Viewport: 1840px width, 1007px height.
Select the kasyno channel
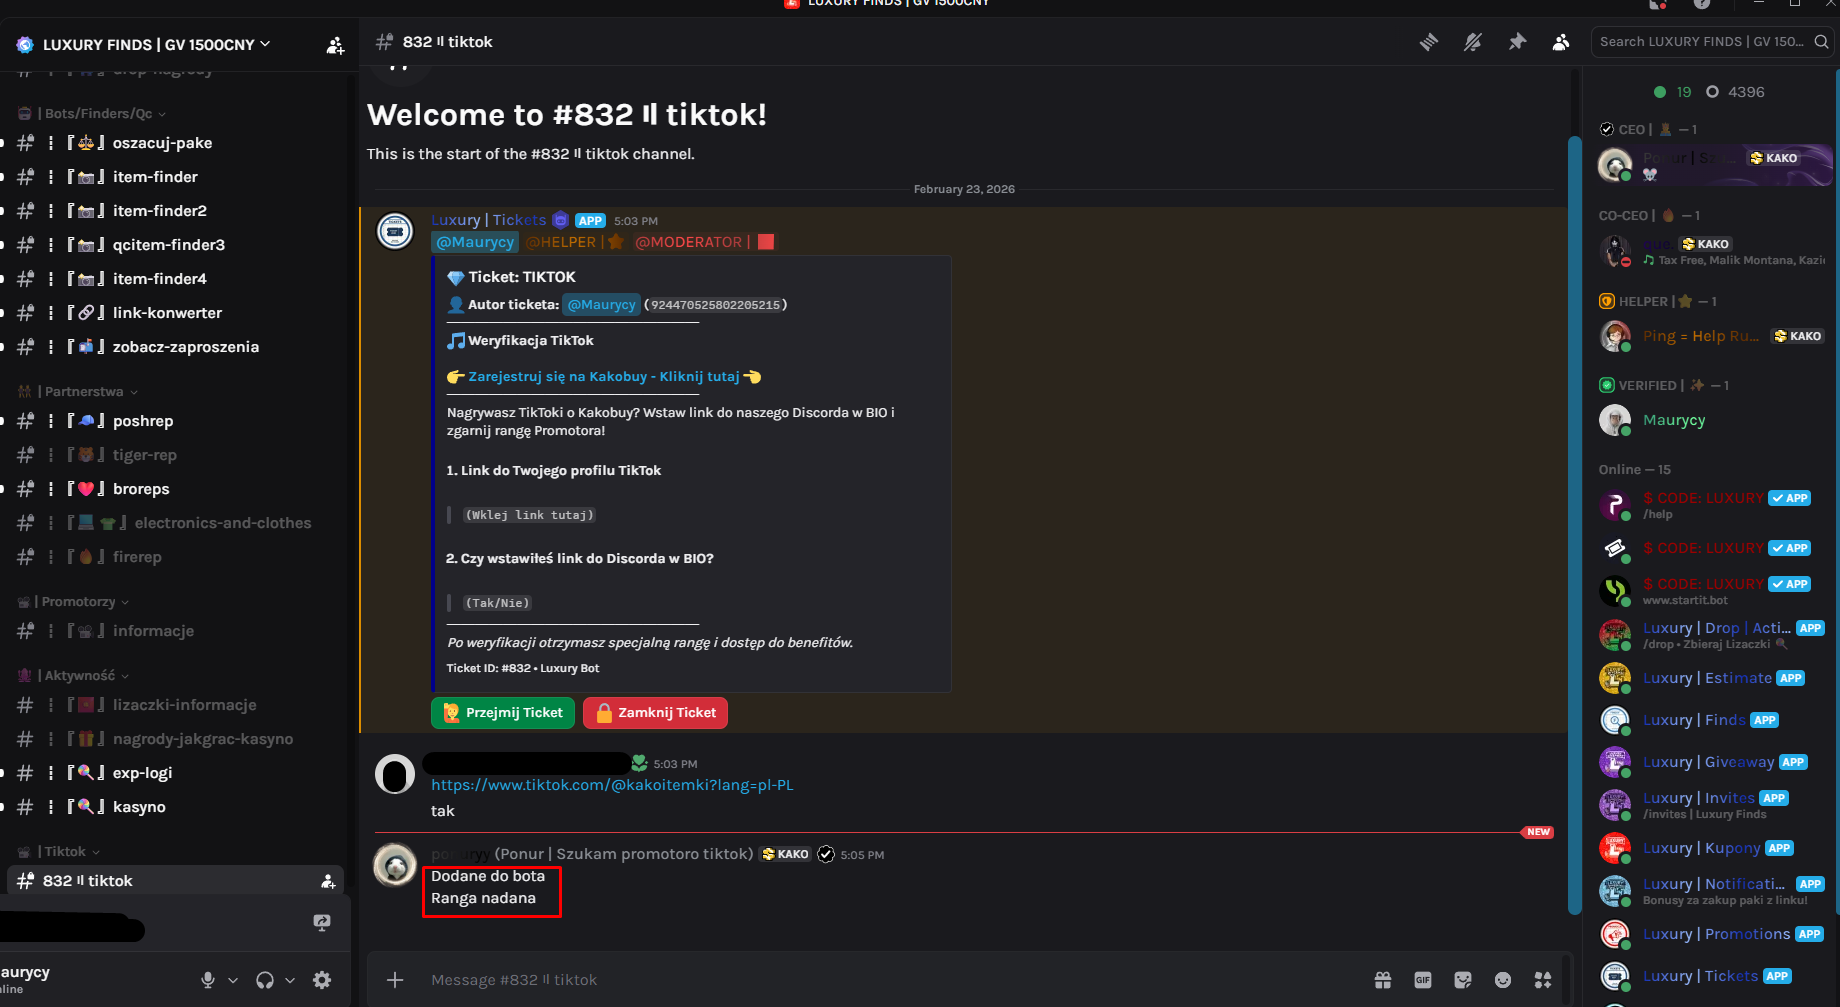coord(140,806)
